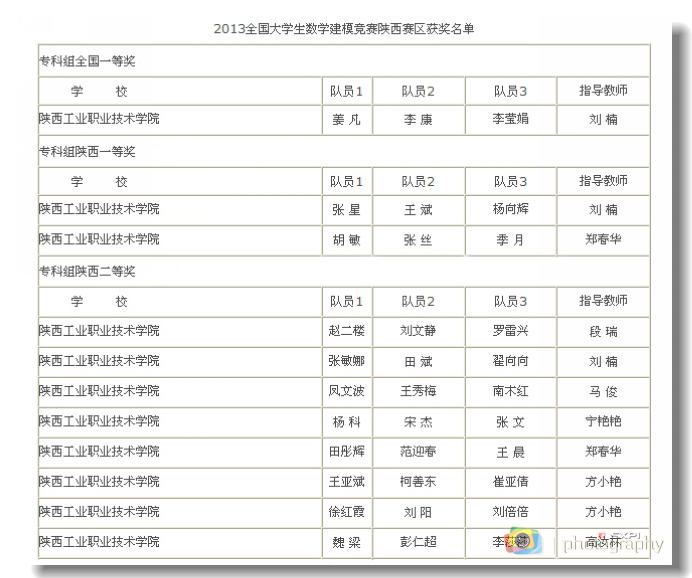Select team member 彭仁超
The width and height of the screenshot is (692, 578).
(418, 542)
